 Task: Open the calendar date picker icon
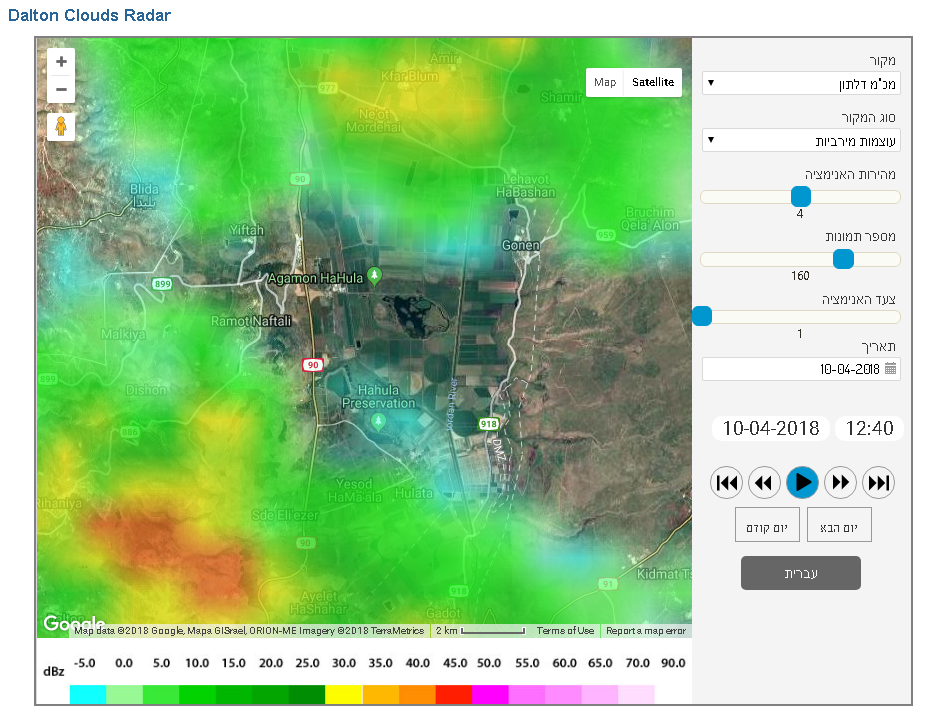coord(890,369)
